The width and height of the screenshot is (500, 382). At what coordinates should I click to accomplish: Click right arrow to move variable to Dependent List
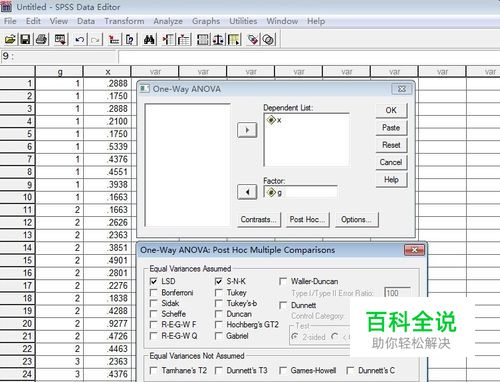(x=247, y=130)
